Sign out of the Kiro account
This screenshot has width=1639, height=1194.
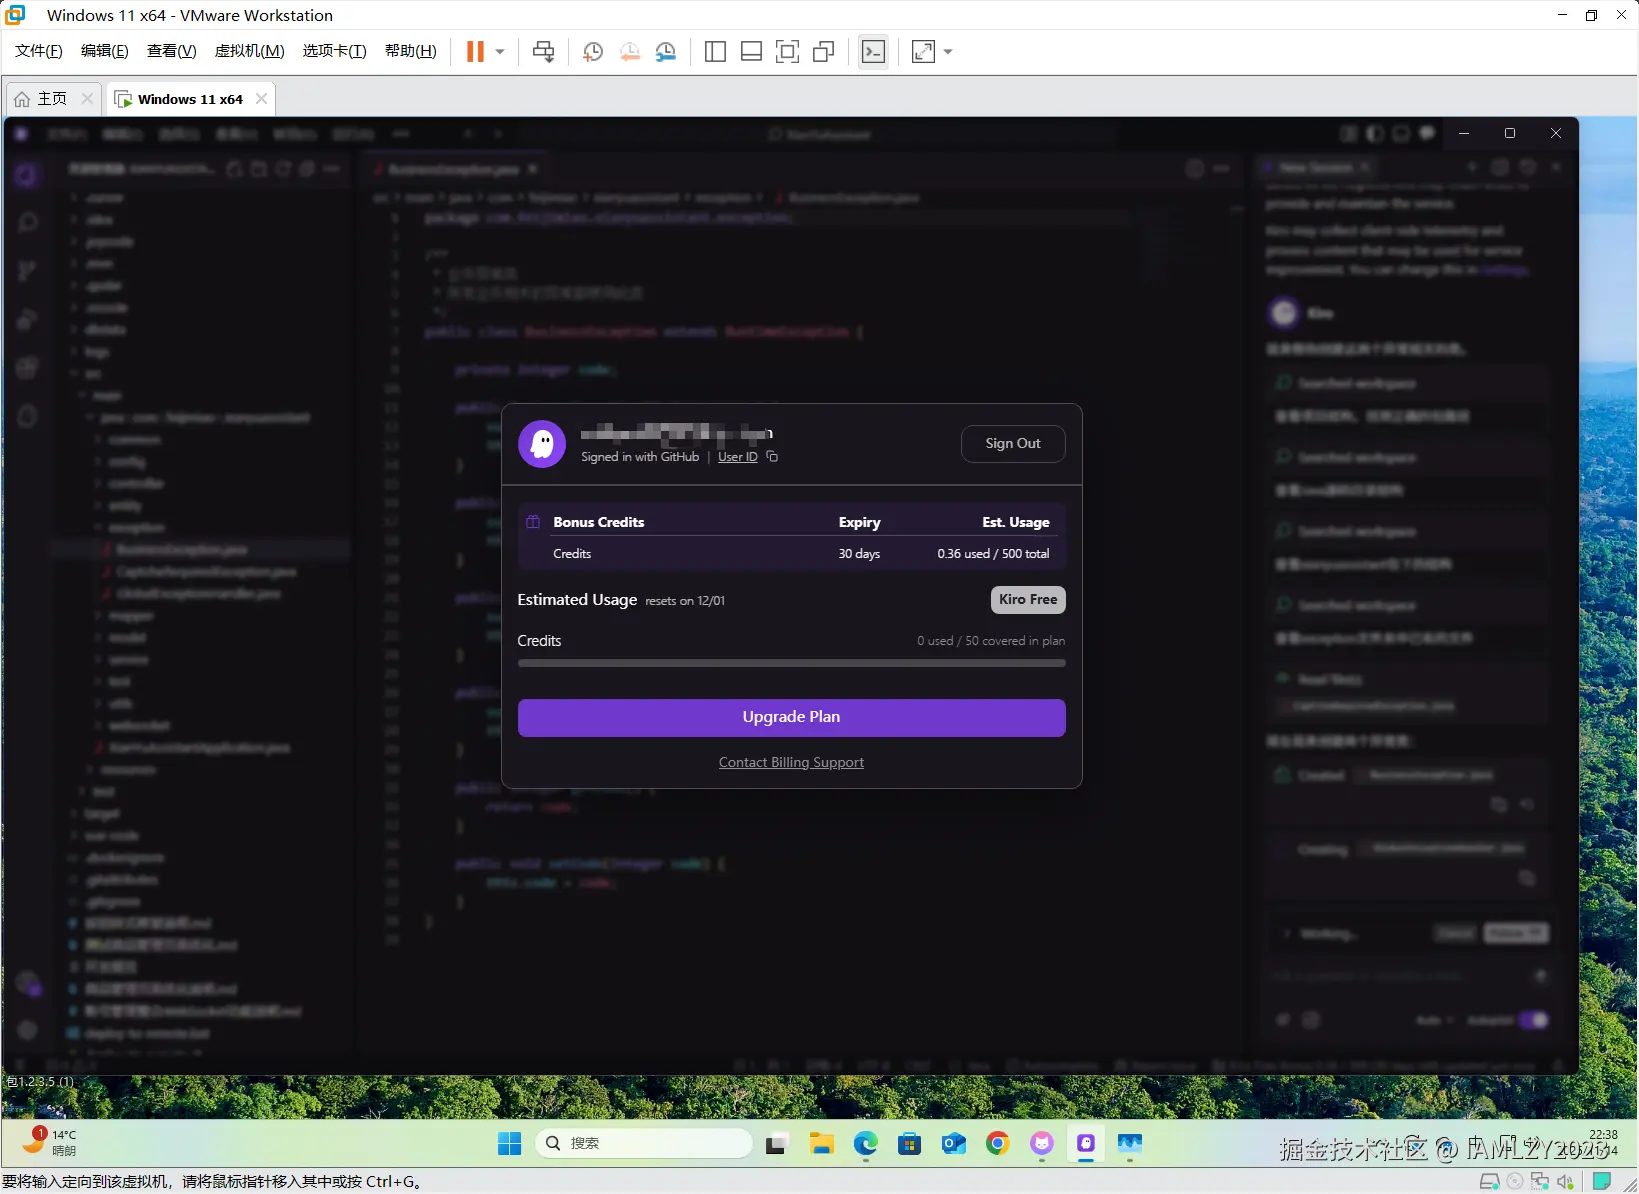[1013, 444]
